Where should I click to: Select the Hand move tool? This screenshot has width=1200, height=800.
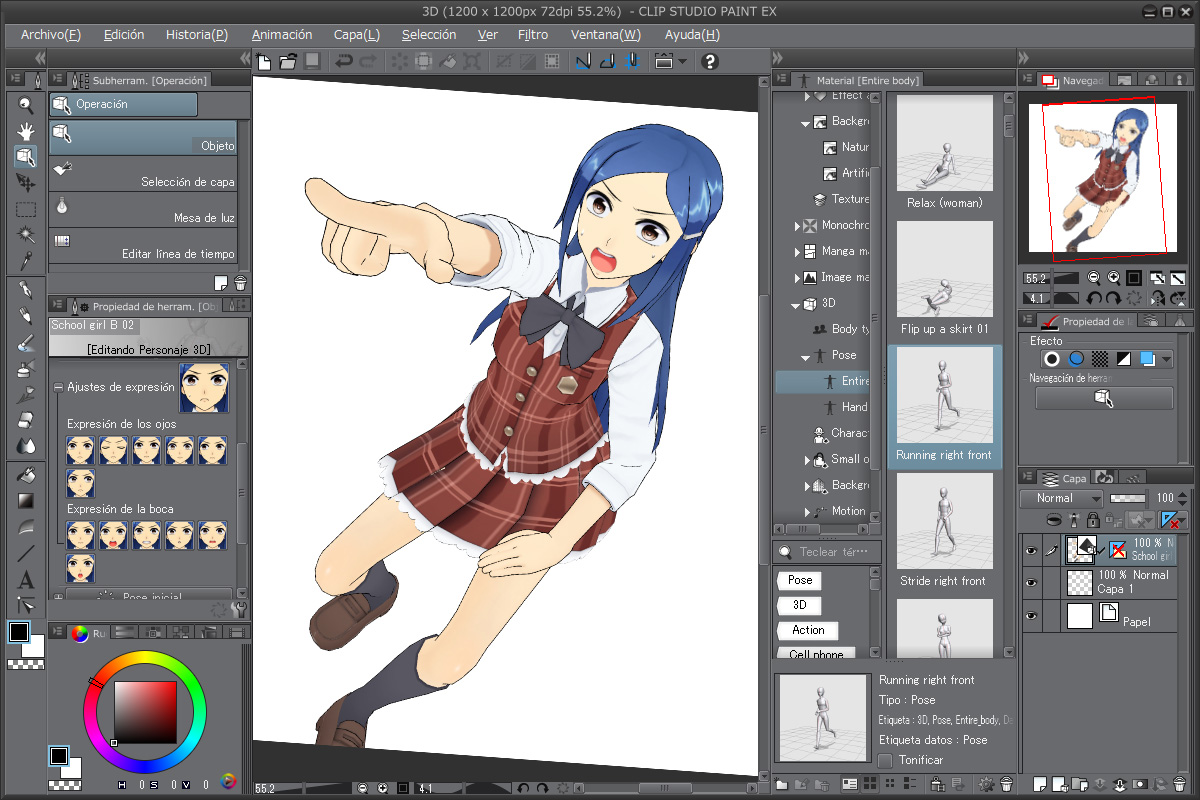pyautogui.click(x=26, y=131)
